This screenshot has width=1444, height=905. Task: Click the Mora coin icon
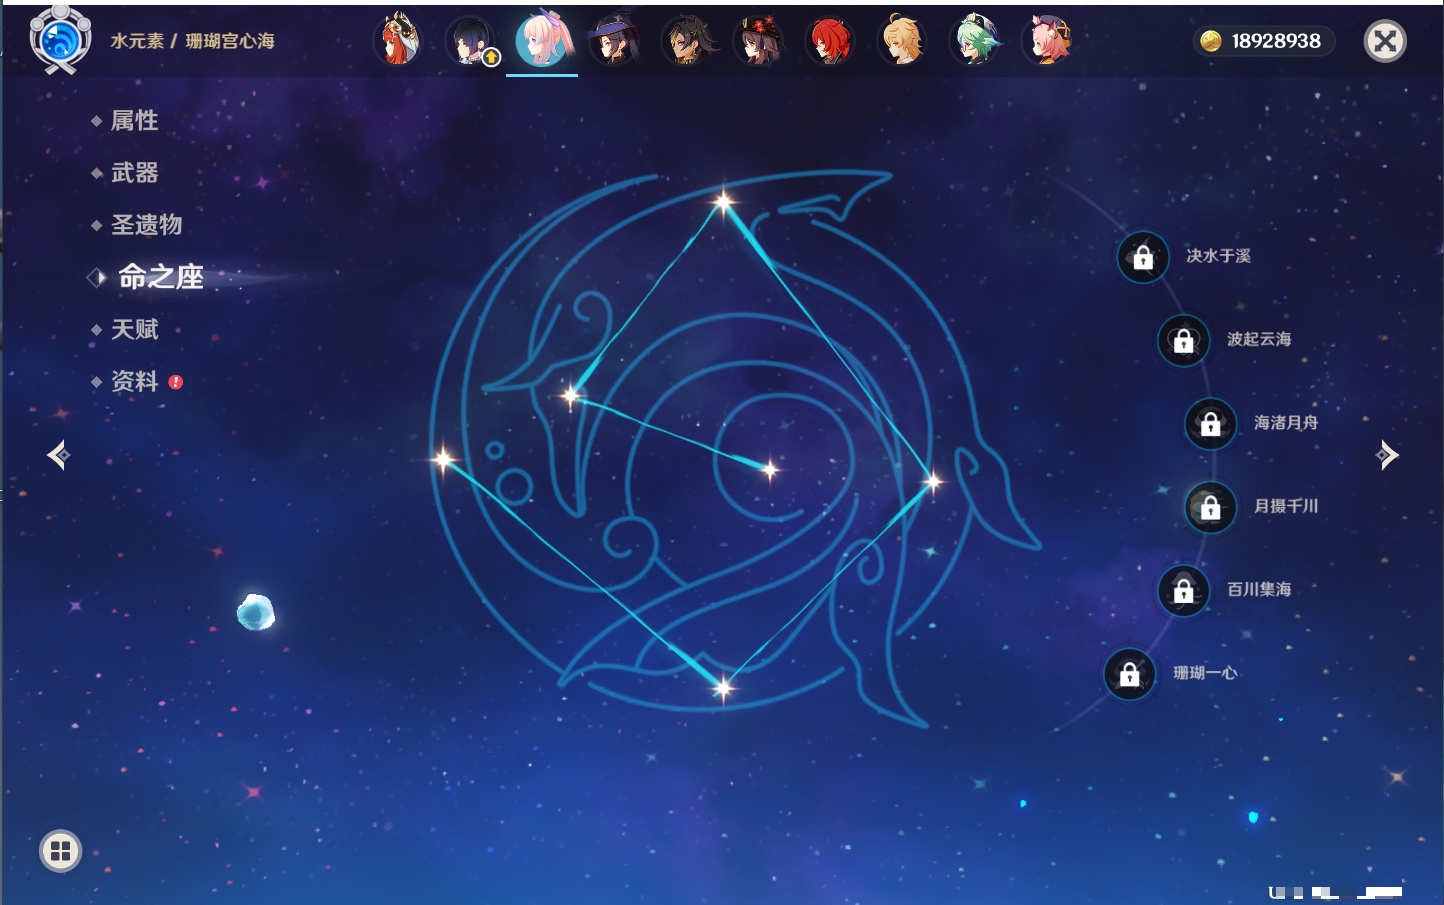[1211, 41]
